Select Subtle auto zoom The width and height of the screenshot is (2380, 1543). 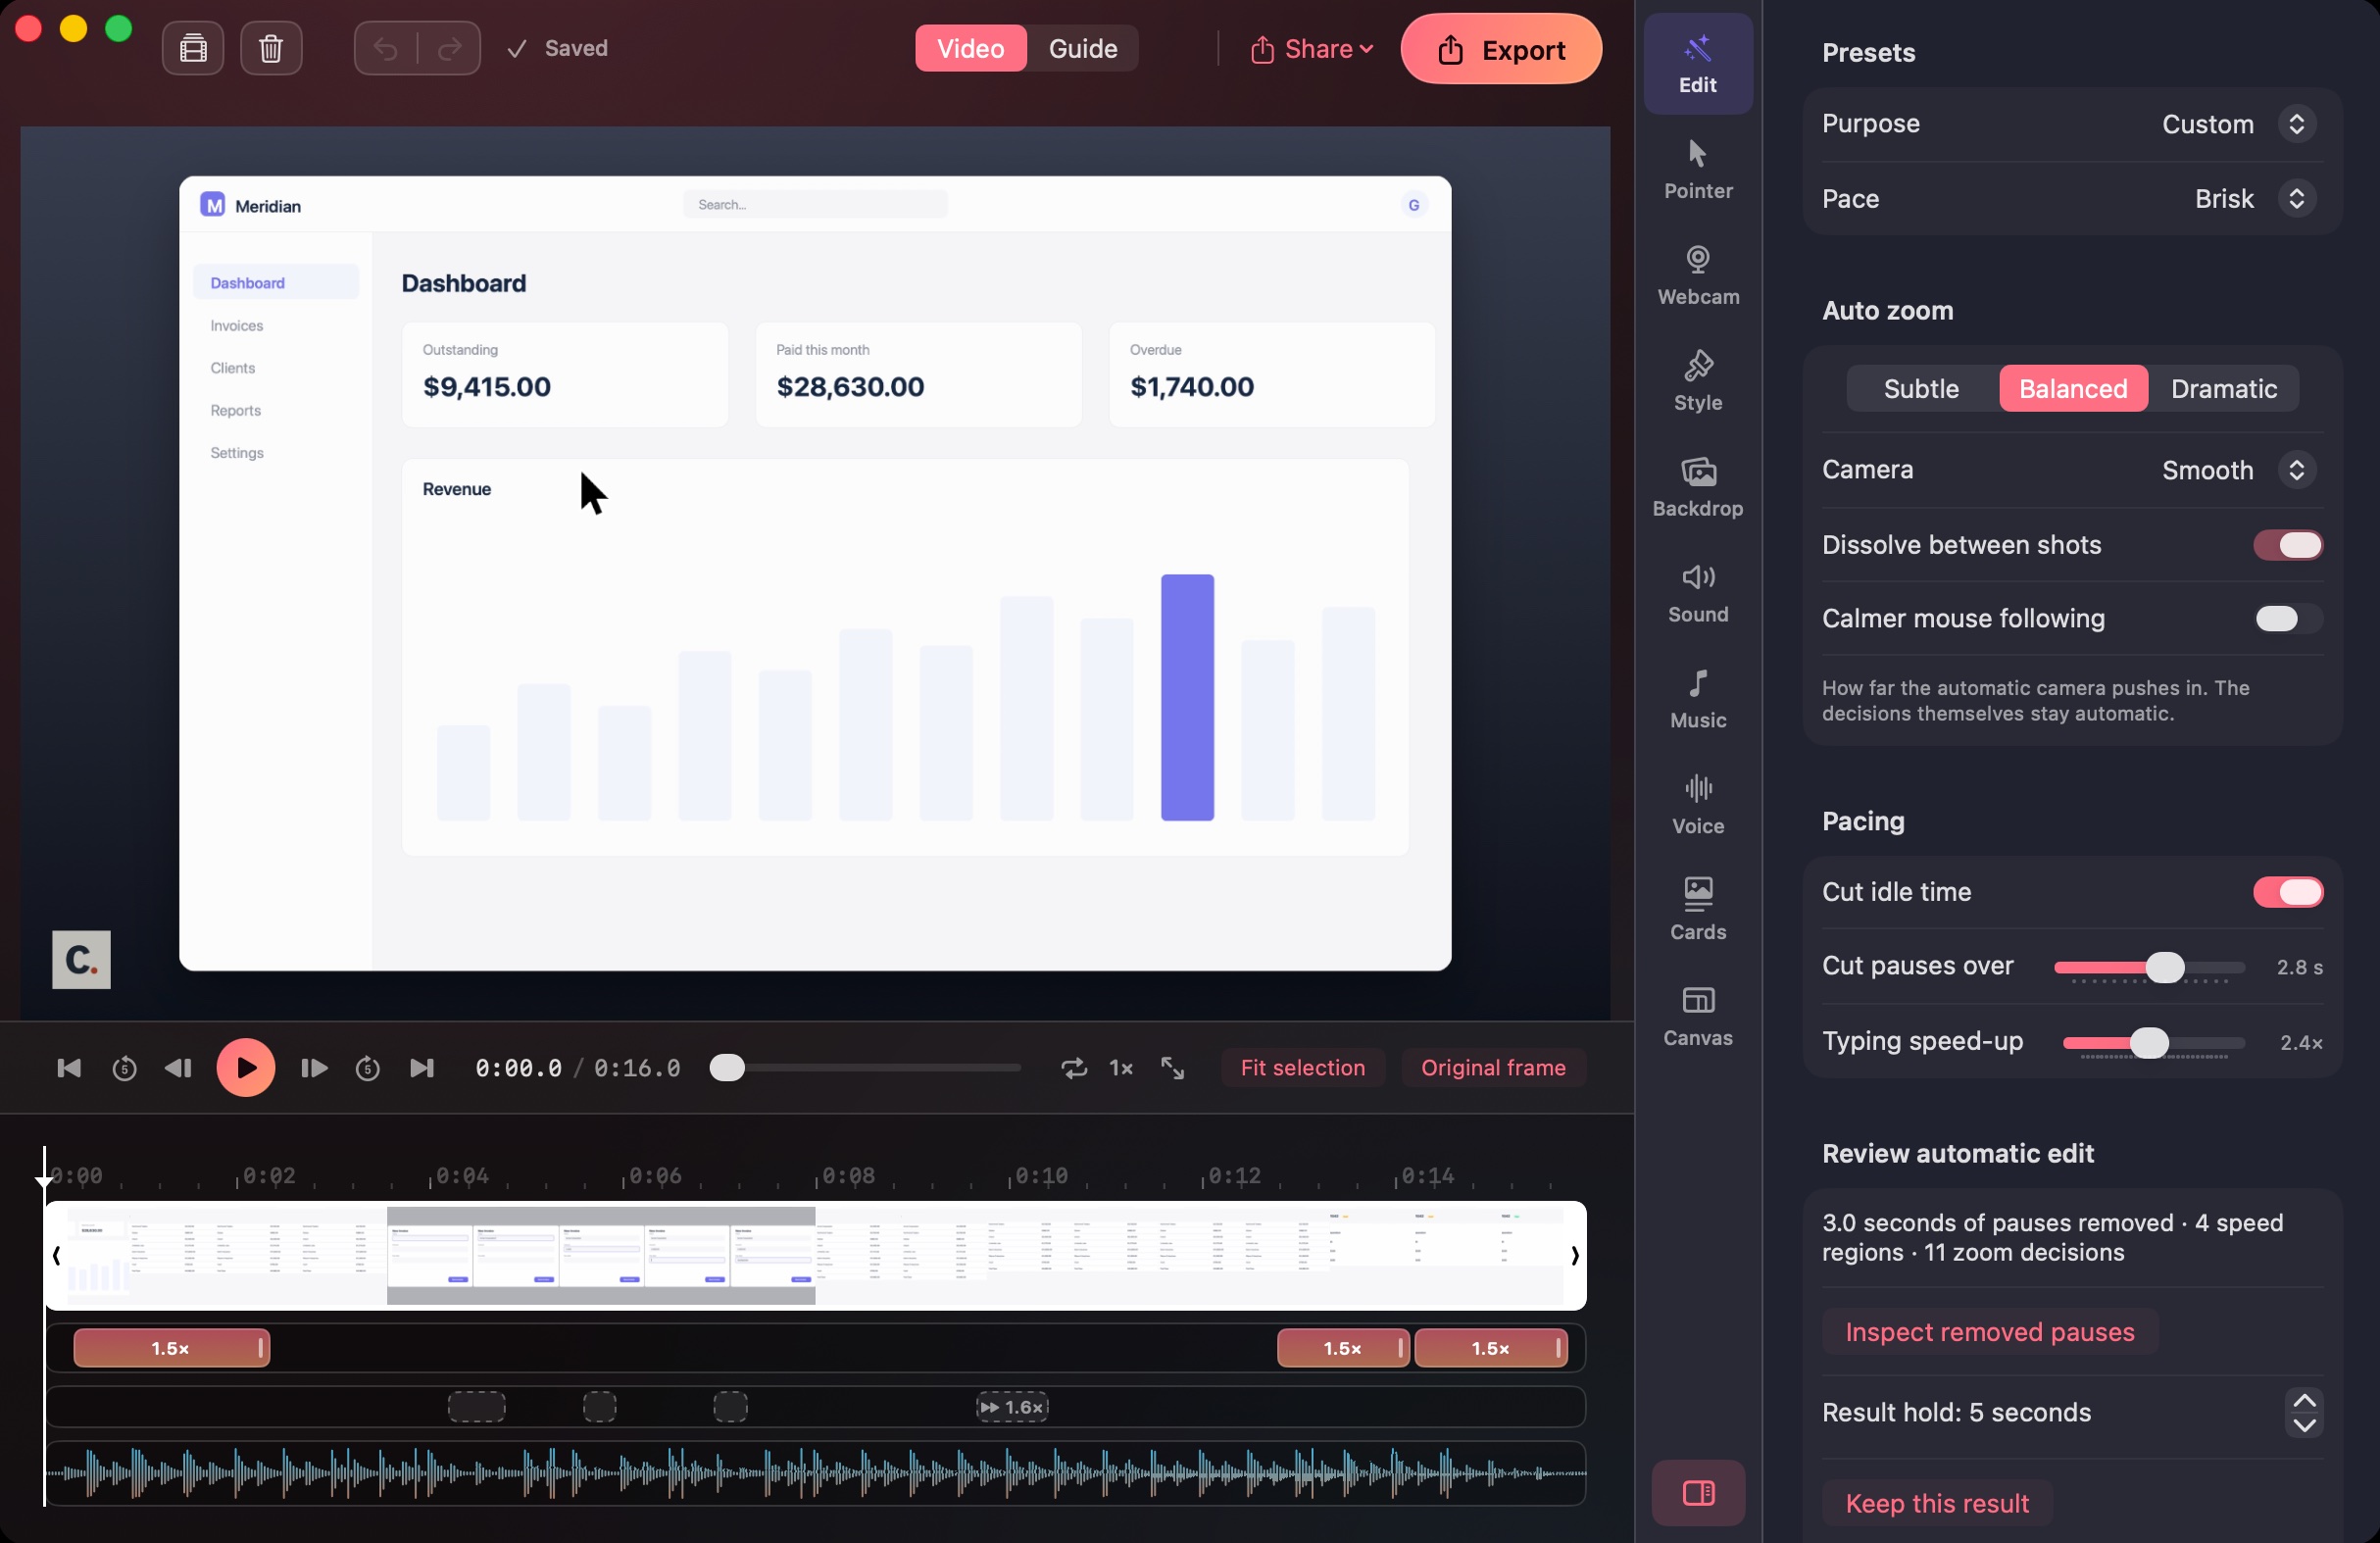(x=1921, y=389)
